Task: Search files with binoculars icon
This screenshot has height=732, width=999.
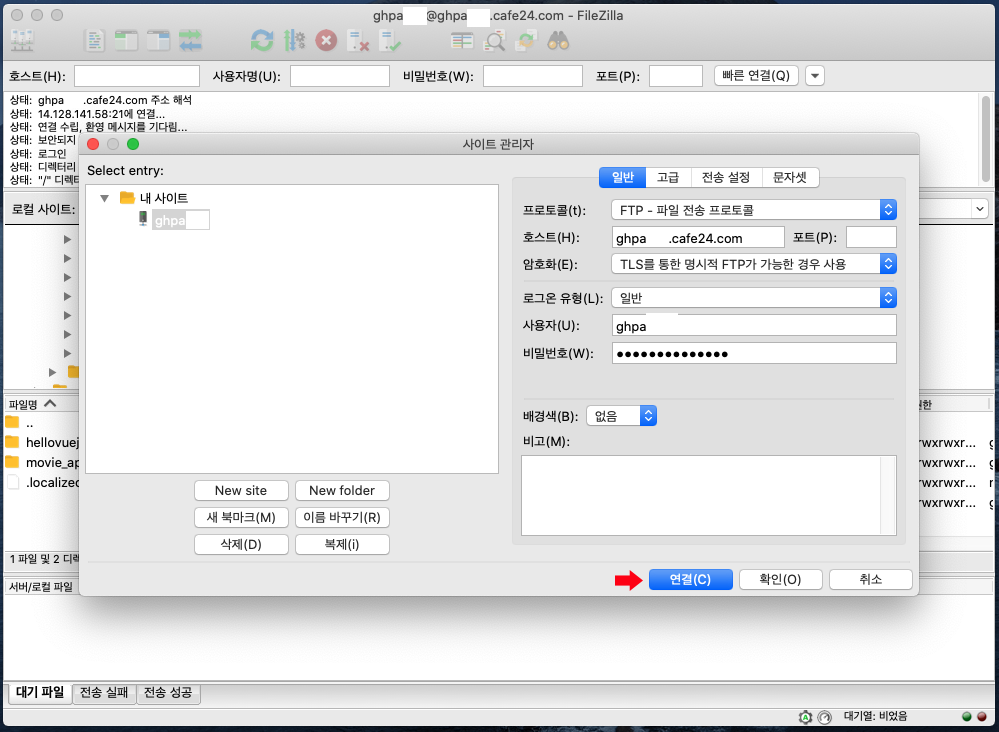Action: coord(558,41)
